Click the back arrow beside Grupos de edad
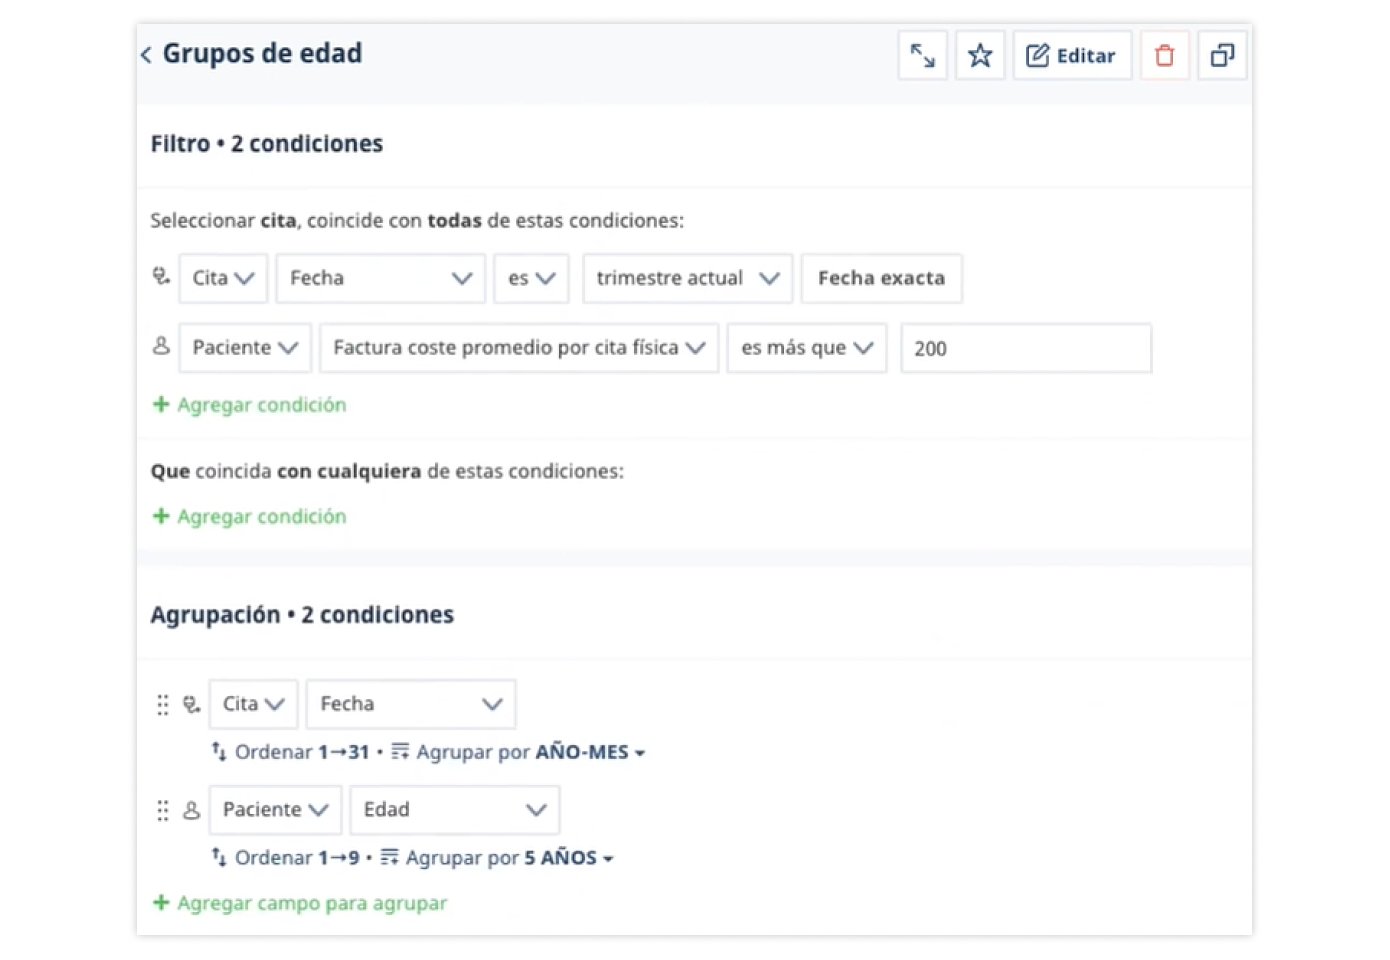Image resolution: width=1390 pixels, height=960 pixels. (x=145, y=54)
